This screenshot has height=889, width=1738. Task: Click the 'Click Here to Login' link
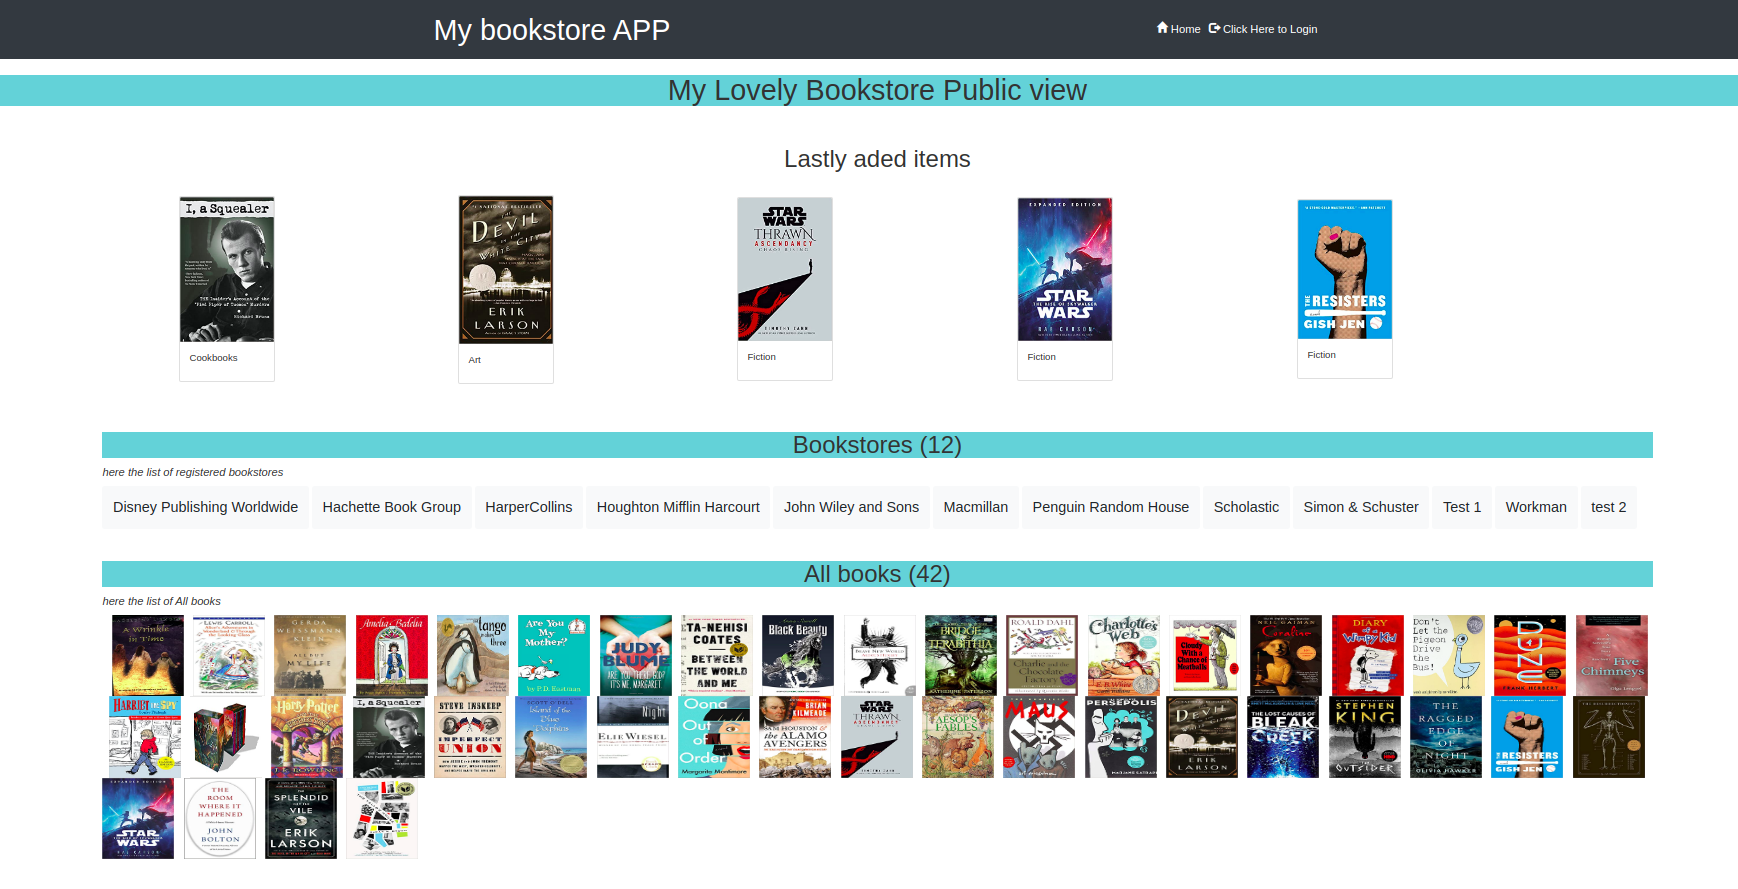1263,29
